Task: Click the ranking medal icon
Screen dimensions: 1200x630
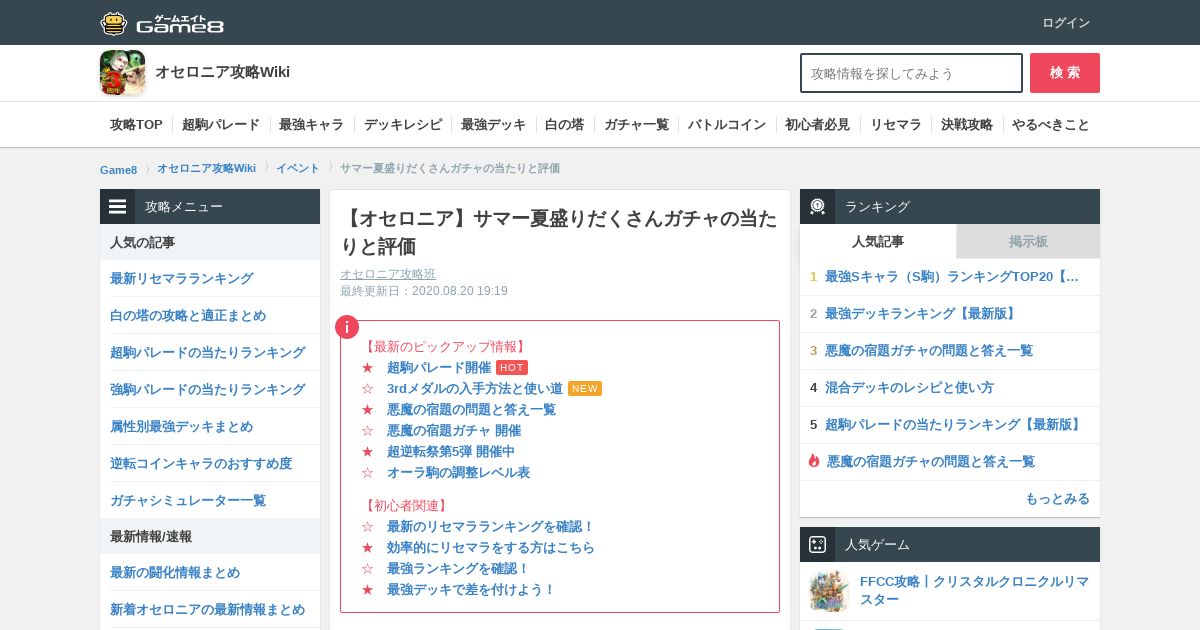Action: point(818,206)
